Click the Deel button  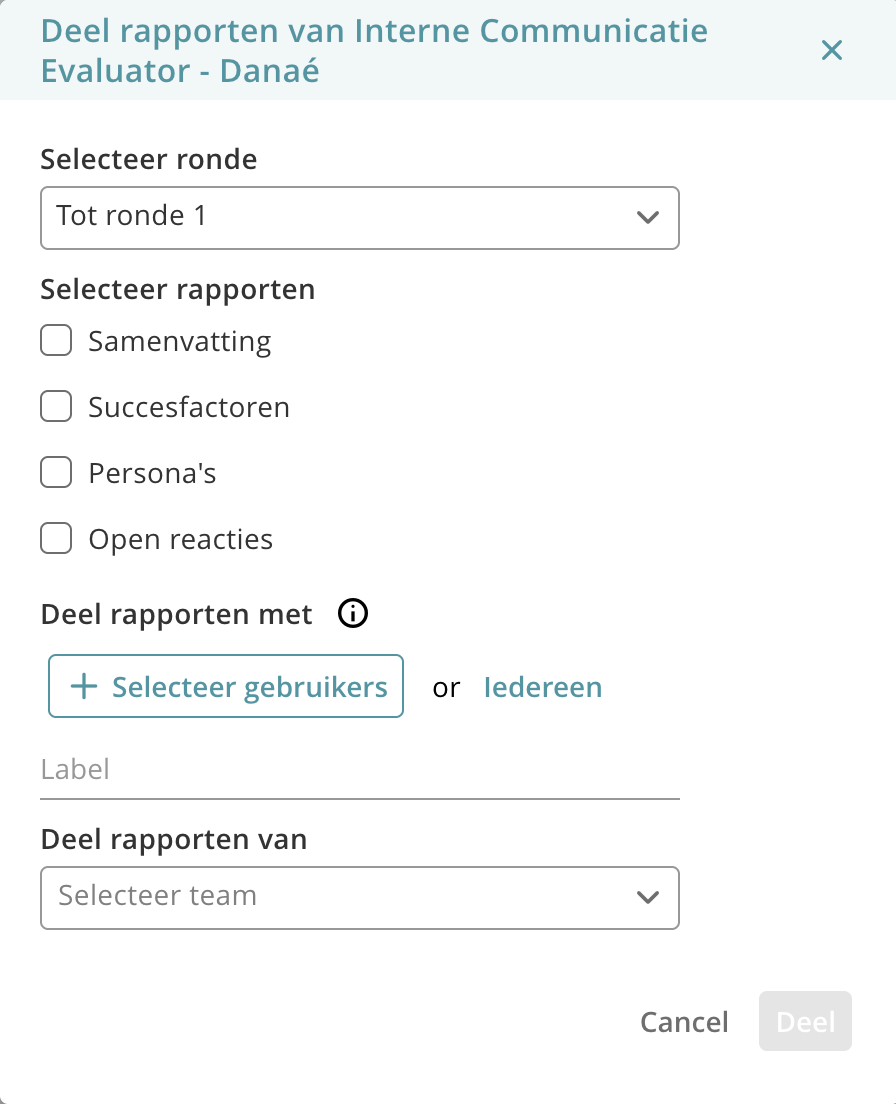[805, 1022]
